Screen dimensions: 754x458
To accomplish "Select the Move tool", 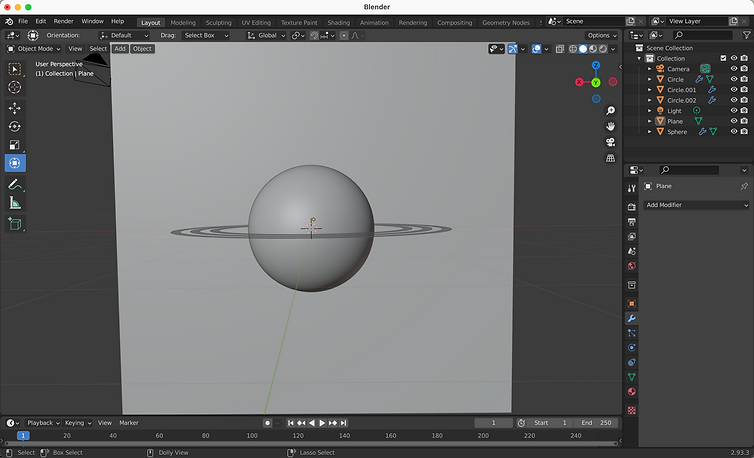I will coord(15,108).
